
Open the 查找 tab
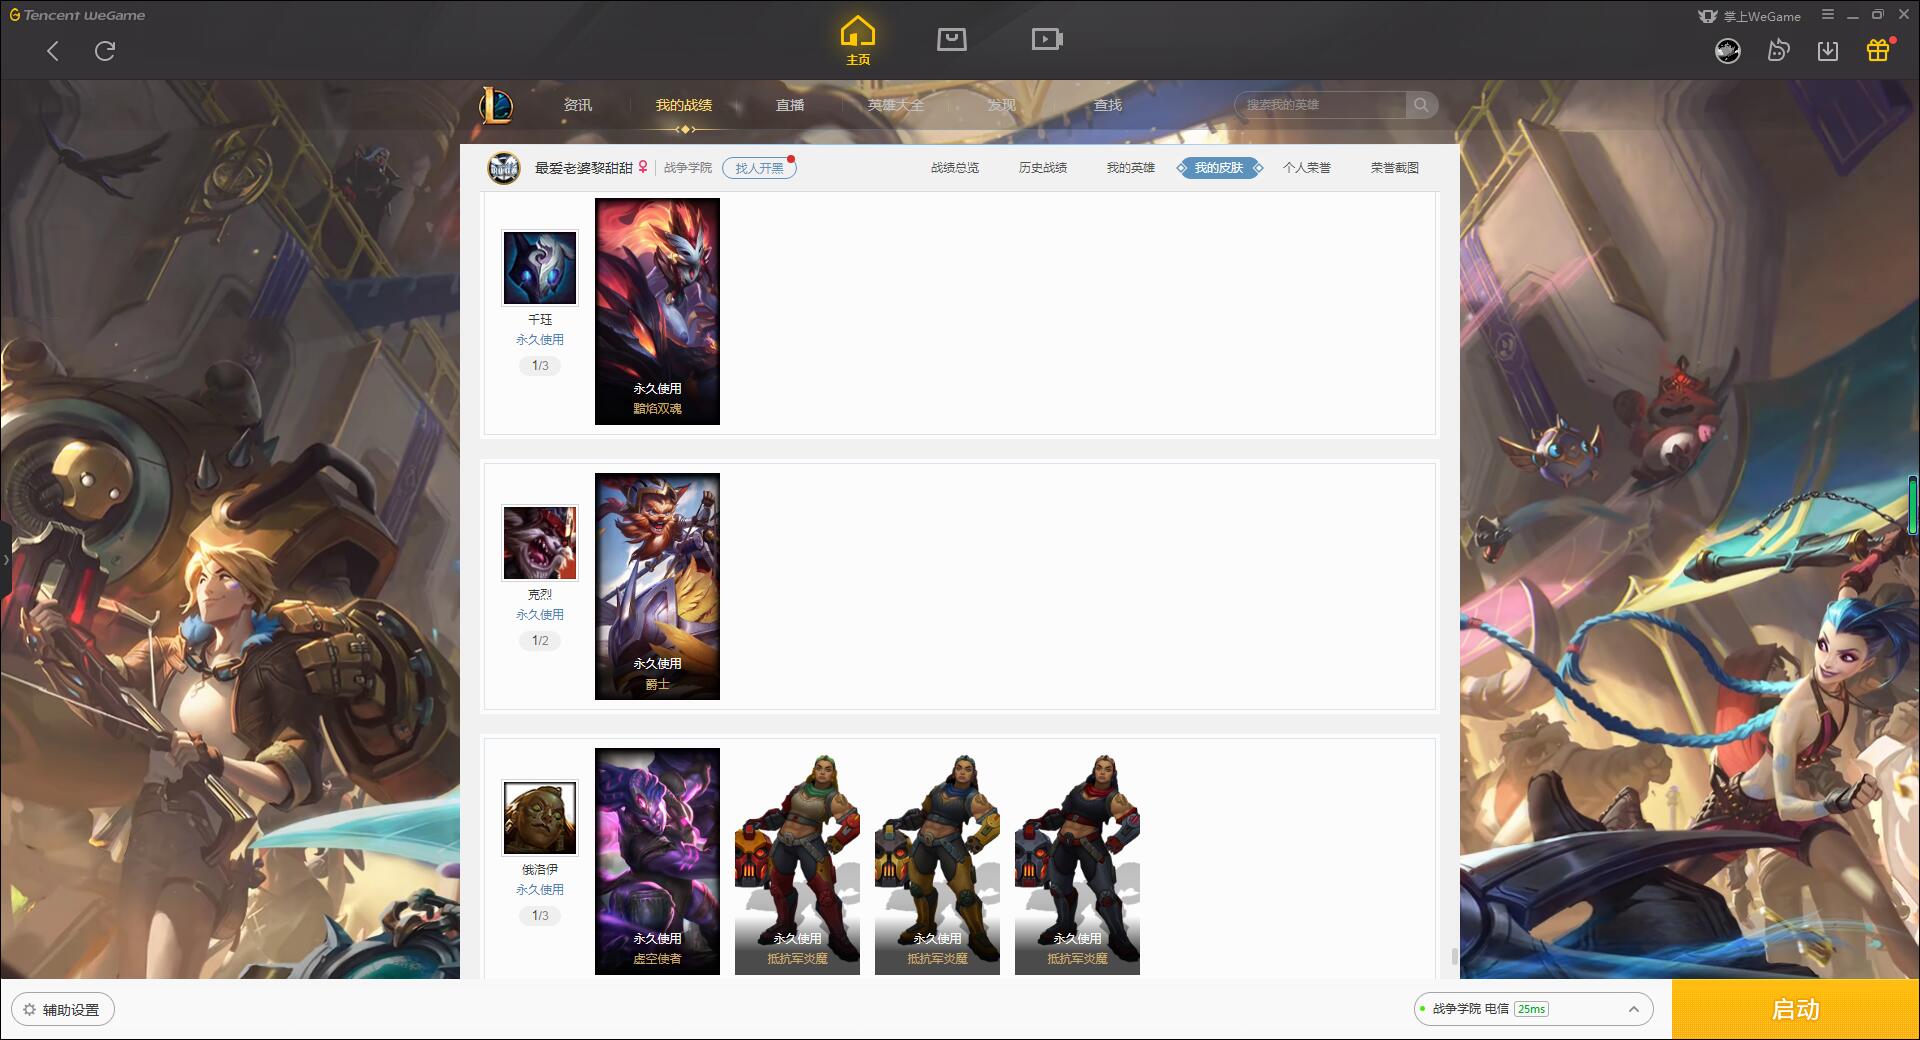1108,105
